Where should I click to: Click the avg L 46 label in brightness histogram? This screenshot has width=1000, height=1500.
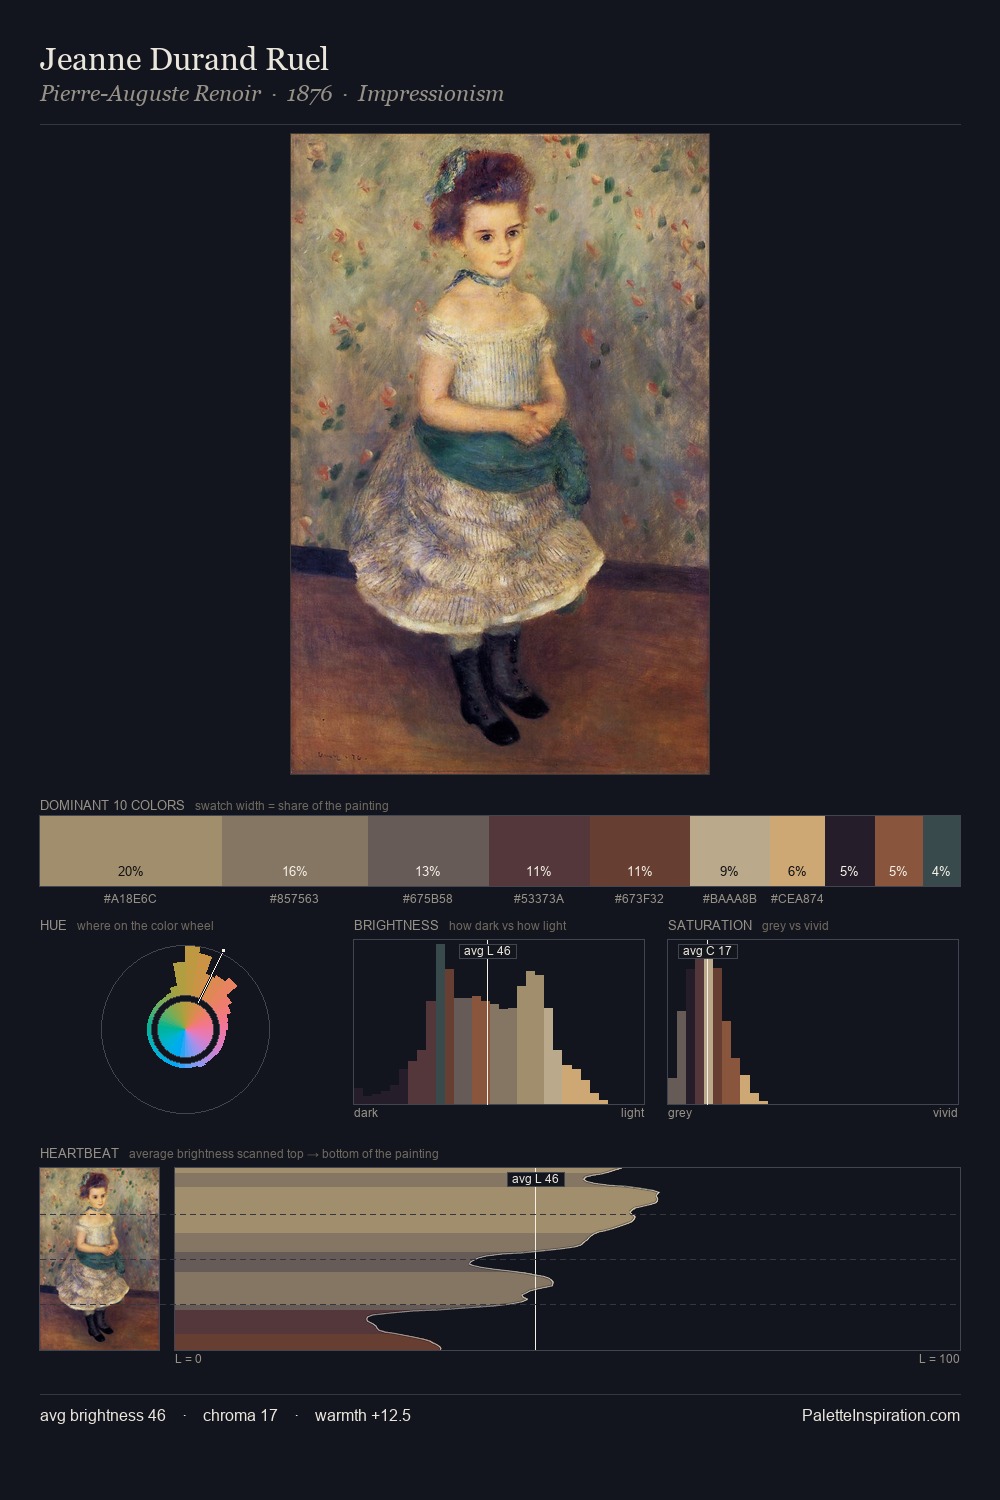coord(487,951)
